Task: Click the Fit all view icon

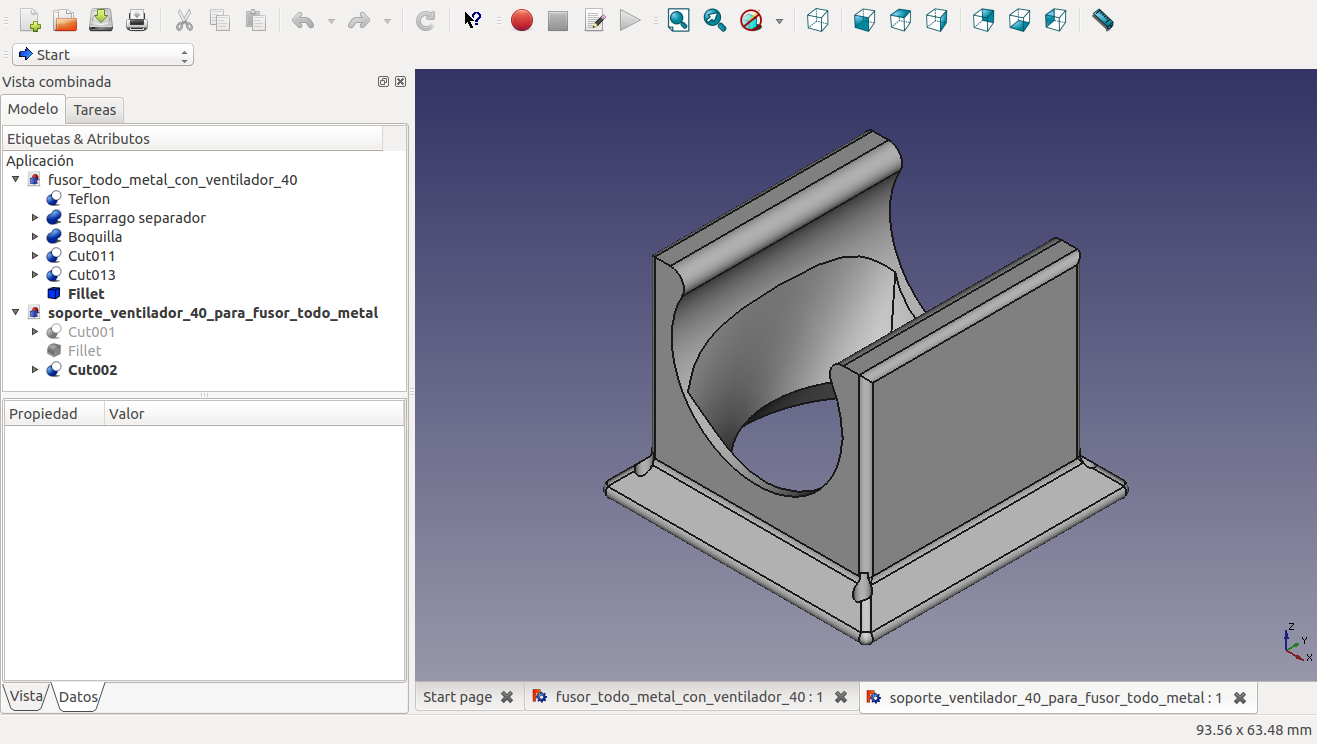Action: [x=679, y=20]
